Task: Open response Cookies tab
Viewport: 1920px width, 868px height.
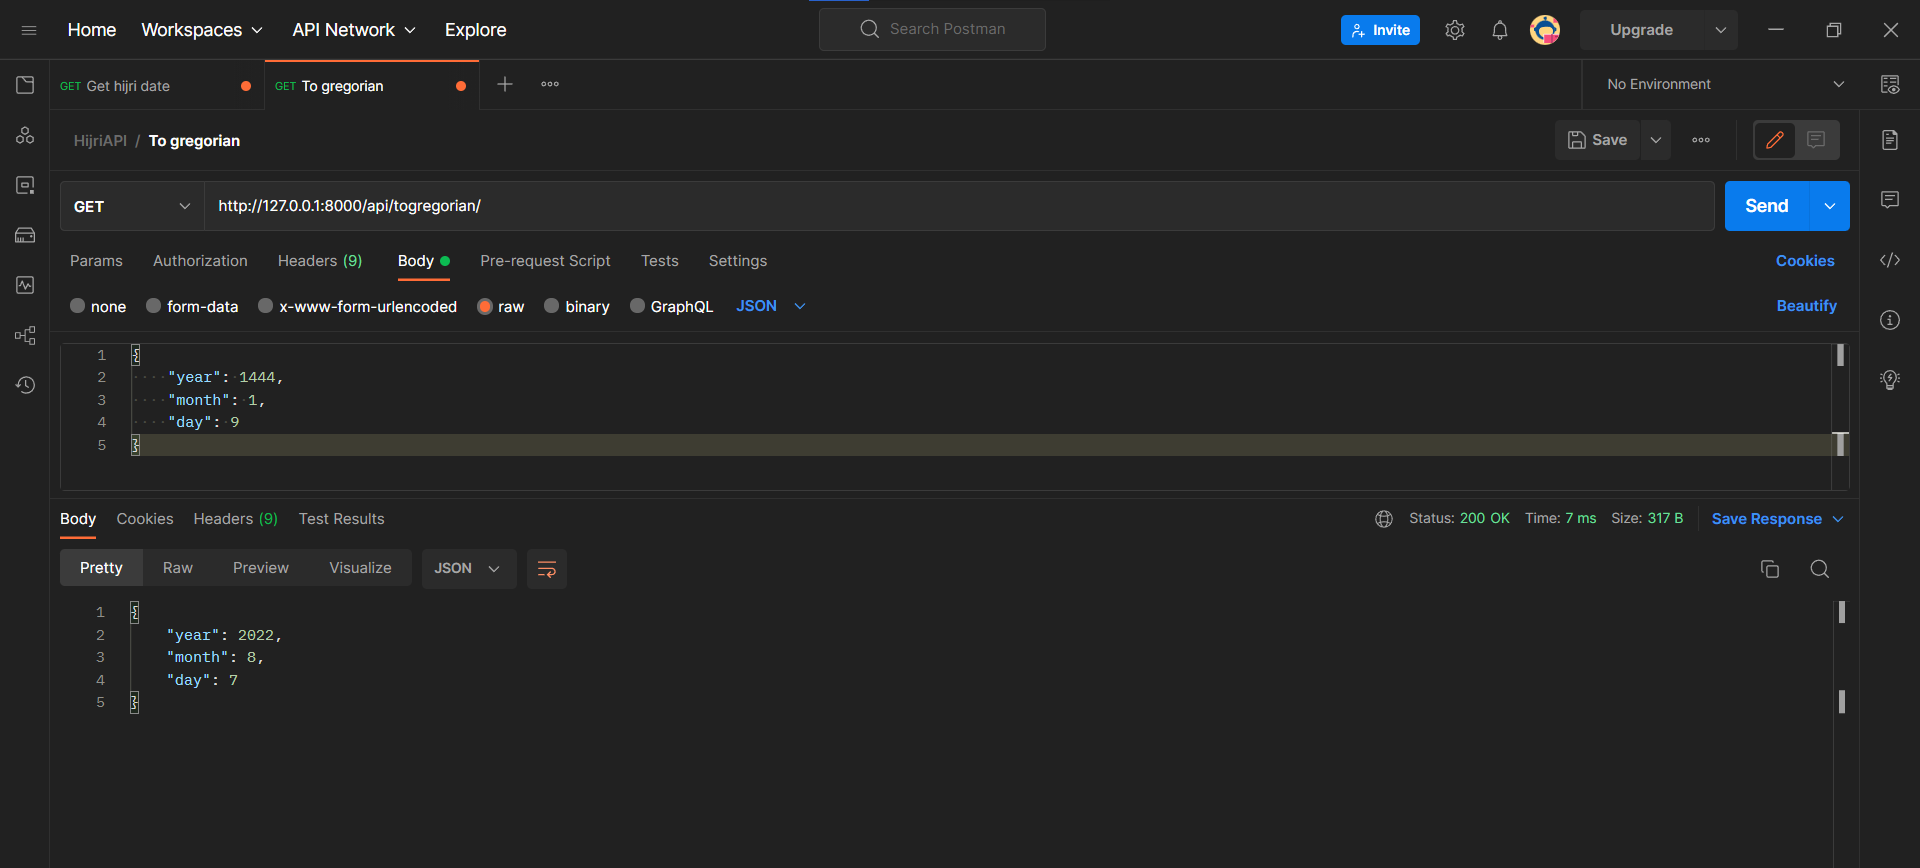Action: (145, 519)
